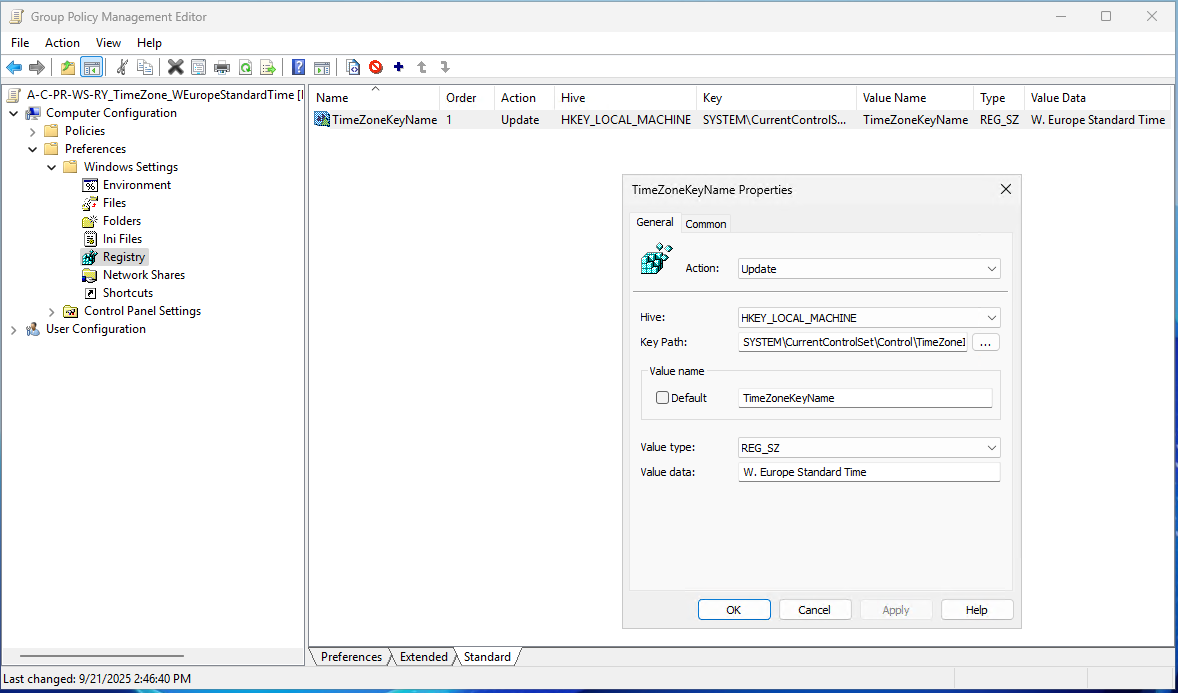This screenshot has height=693, width=1178.
Task: Click the red Disable item icon
Action: point(376,67)
